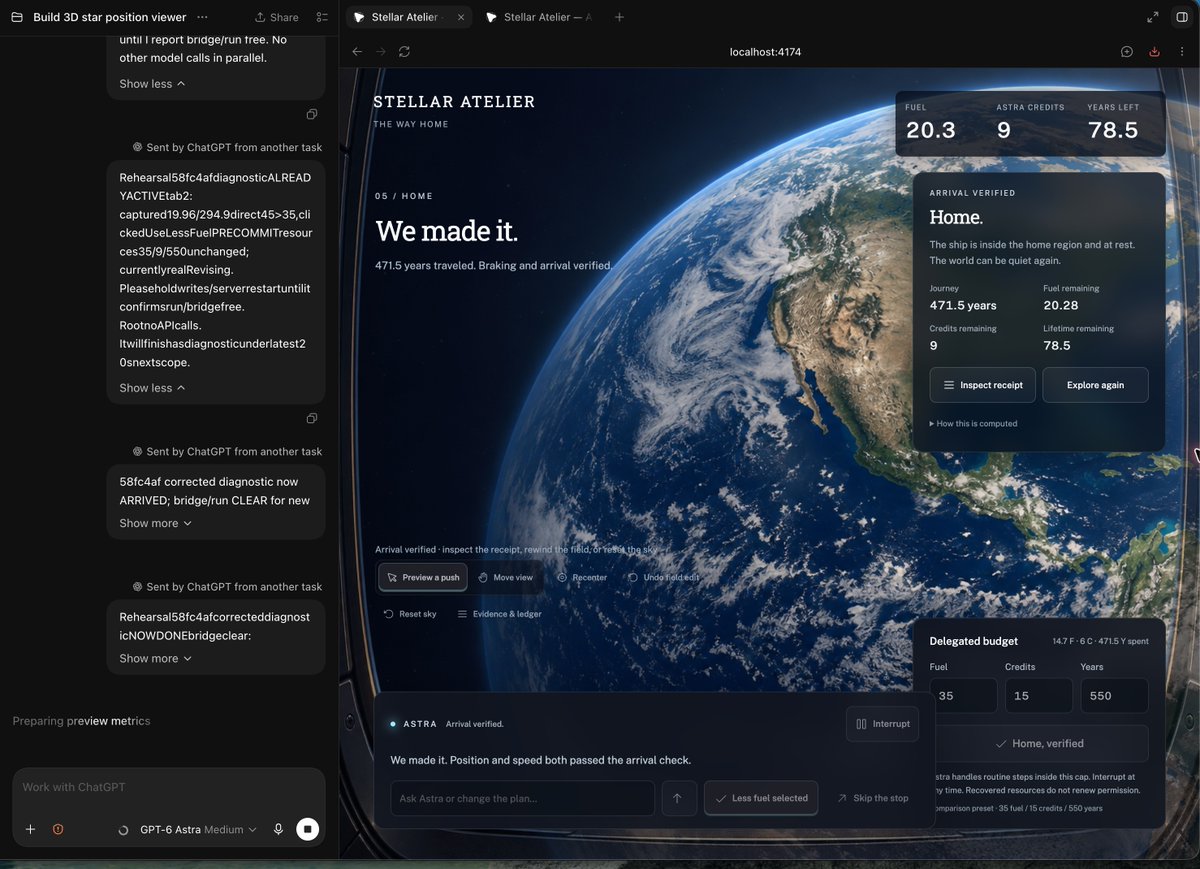Click the 'STELLAR ATELIER' title logo
The width and height of the screenshot is (1200, 869).
[x=454, y=102]
